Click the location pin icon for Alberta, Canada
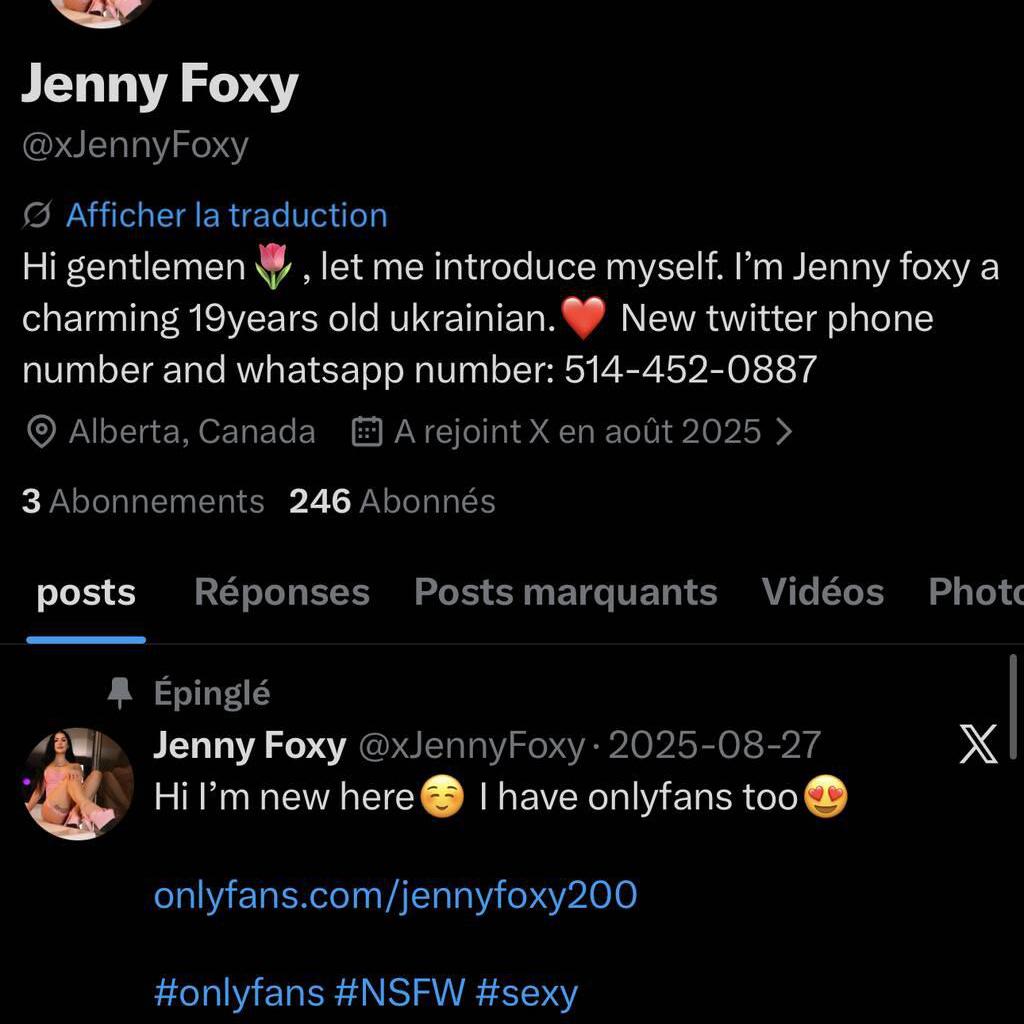Viewport: 1024px width, 1024px height. click(40, 431)
